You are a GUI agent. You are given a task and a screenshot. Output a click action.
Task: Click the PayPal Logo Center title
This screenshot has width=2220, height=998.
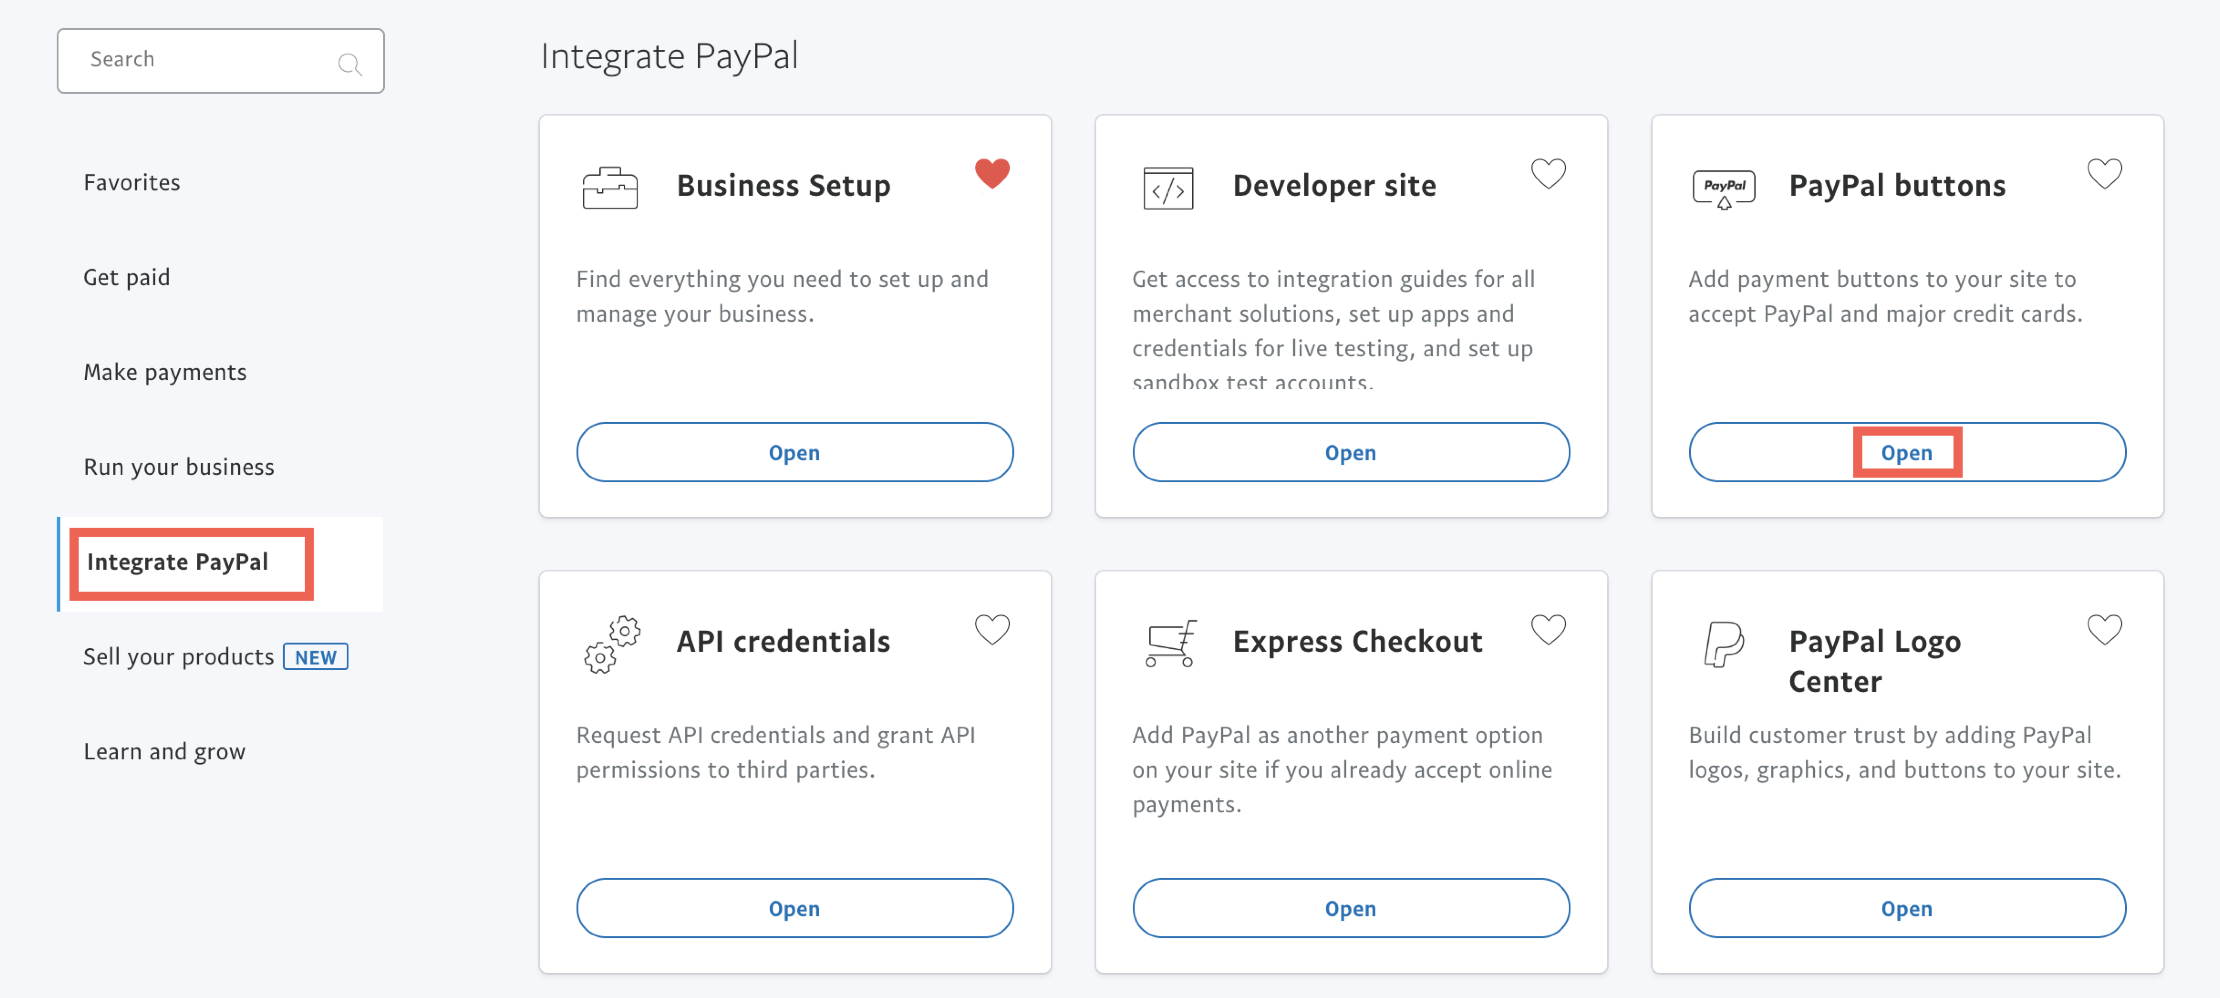pos(1875,661)
